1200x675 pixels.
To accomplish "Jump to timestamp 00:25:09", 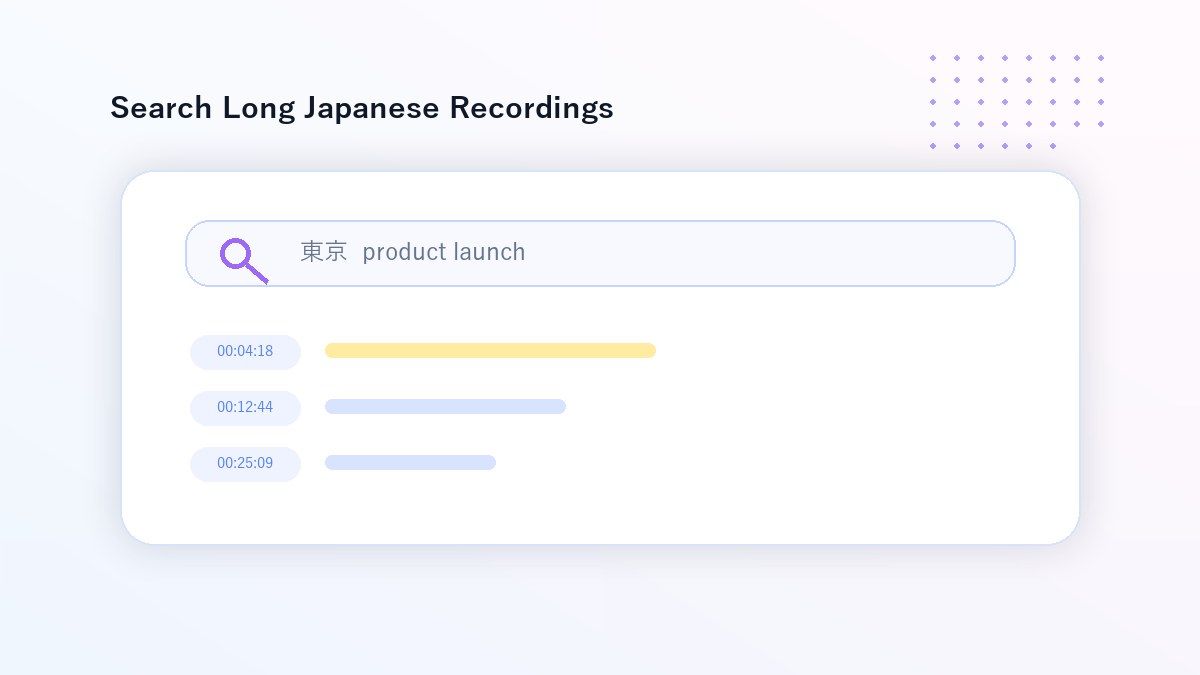I will click(245, 464).
